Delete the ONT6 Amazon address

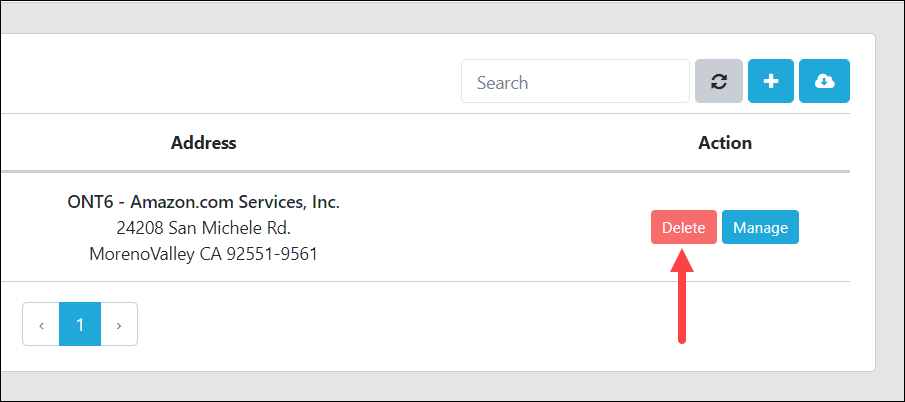click(x=684, y=227)
